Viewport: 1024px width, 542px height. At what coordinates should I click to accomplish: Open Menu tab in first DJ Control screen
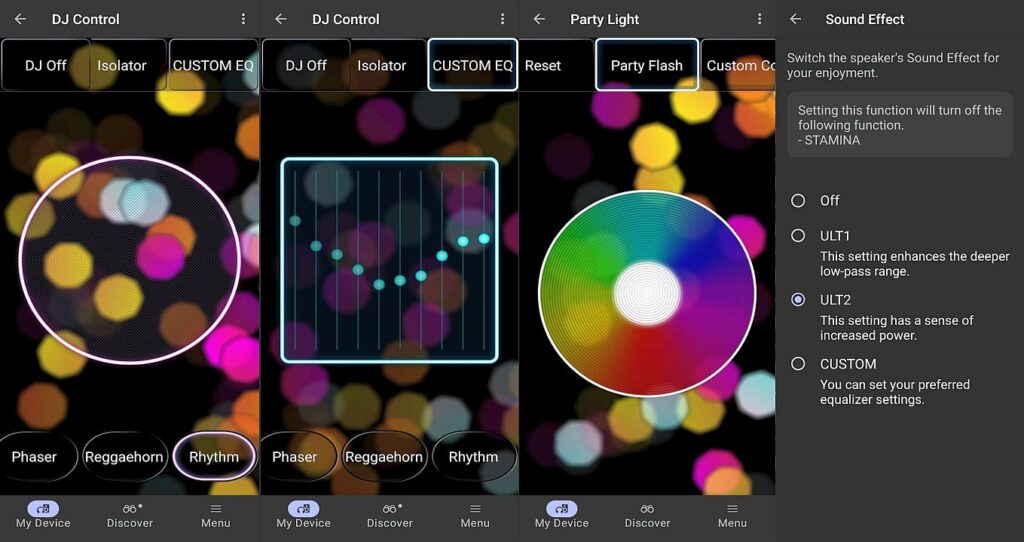click(216, 515)
